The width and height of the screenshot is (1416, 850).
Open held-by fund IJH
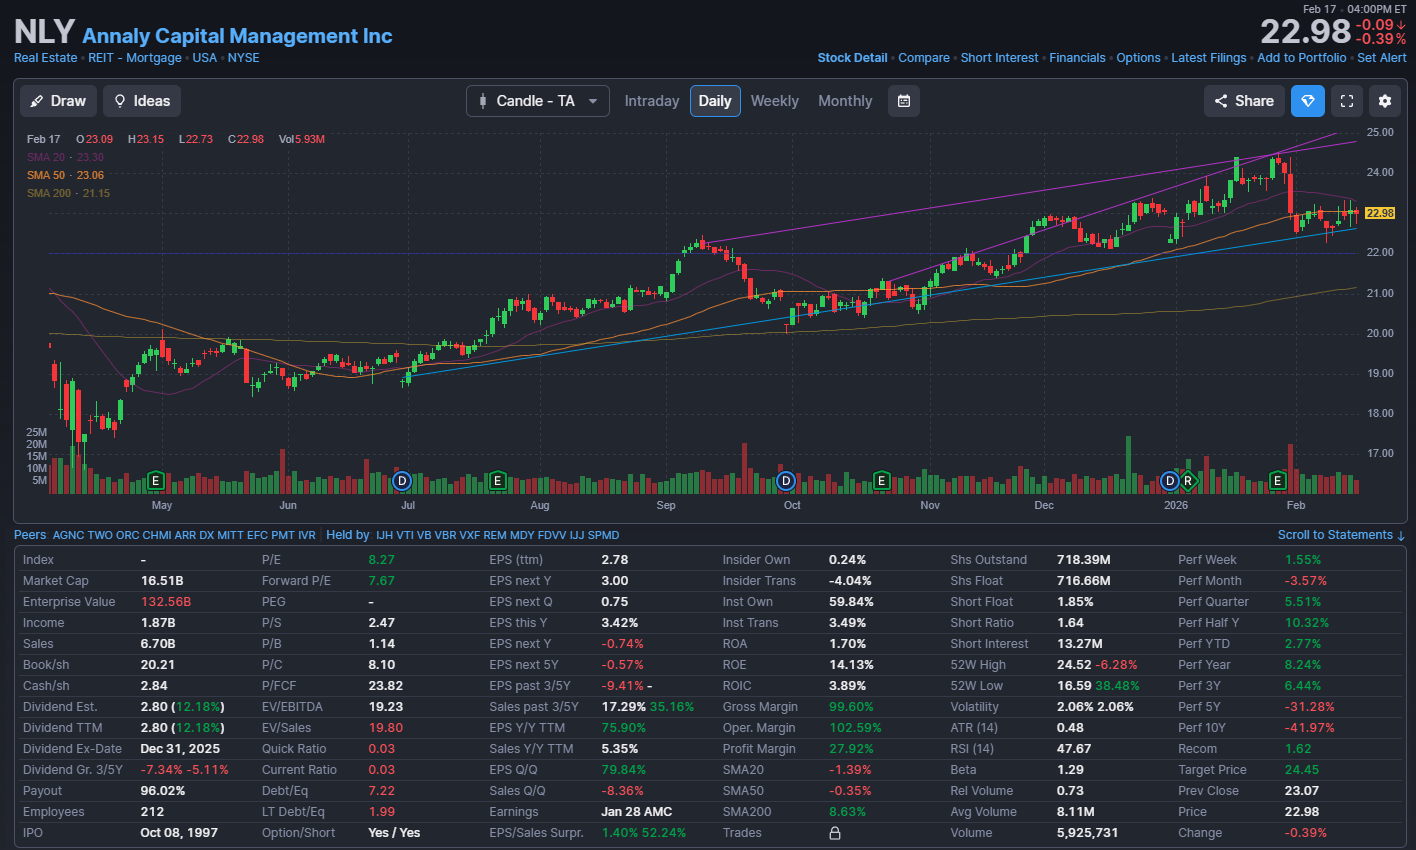385,535
